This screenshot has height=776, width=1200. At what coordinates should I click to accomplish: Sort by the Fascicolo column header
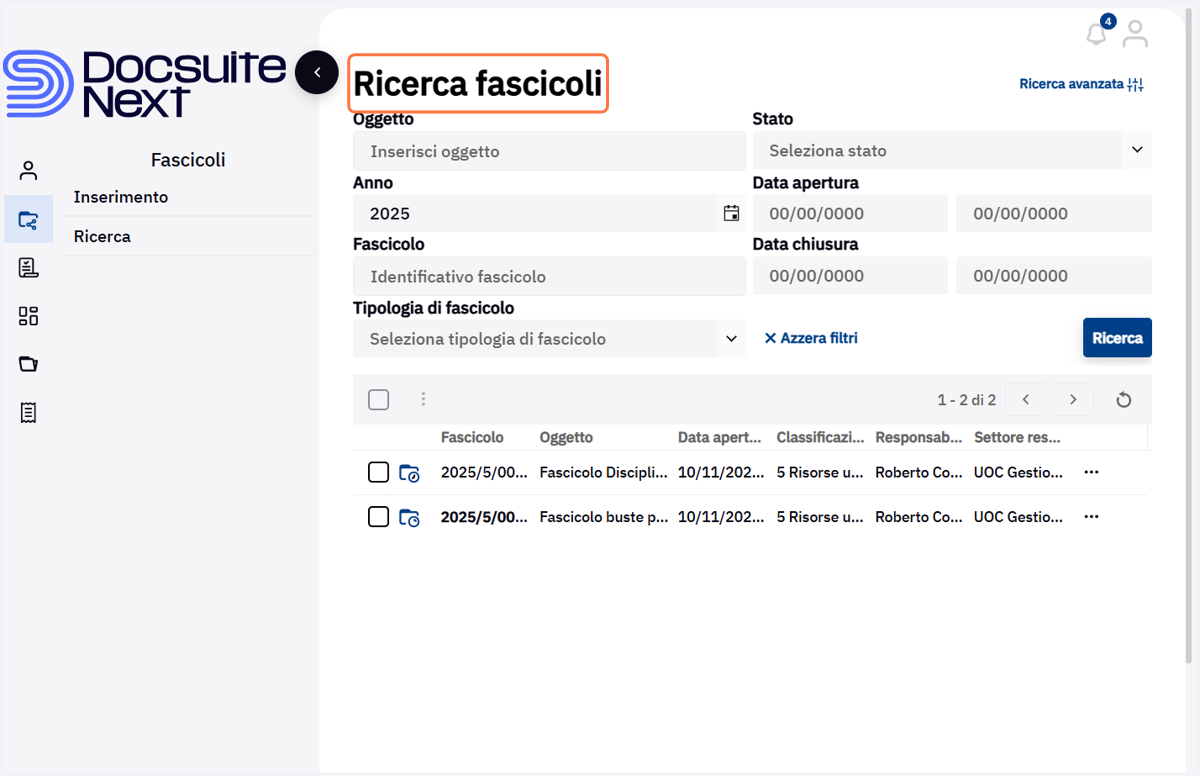click(x=472, y=437)
